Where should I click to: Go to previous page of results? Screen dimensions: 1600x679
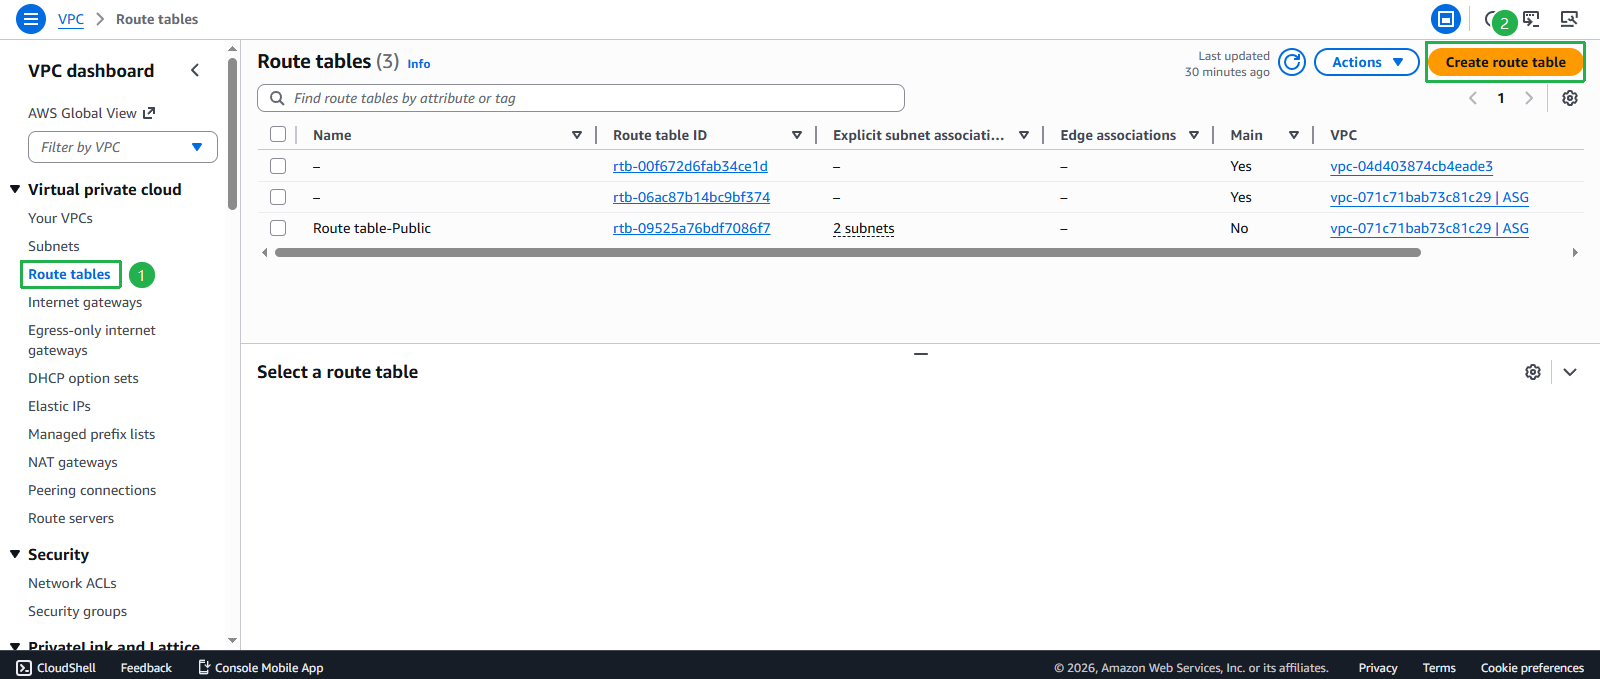coord(1473,98)
